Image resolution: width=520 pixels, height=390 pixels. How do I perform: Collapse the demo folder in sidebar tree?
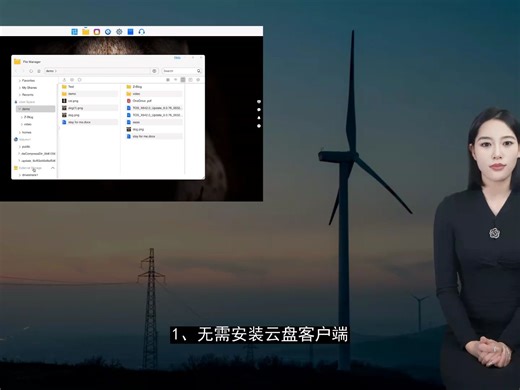tap(20, 109)
